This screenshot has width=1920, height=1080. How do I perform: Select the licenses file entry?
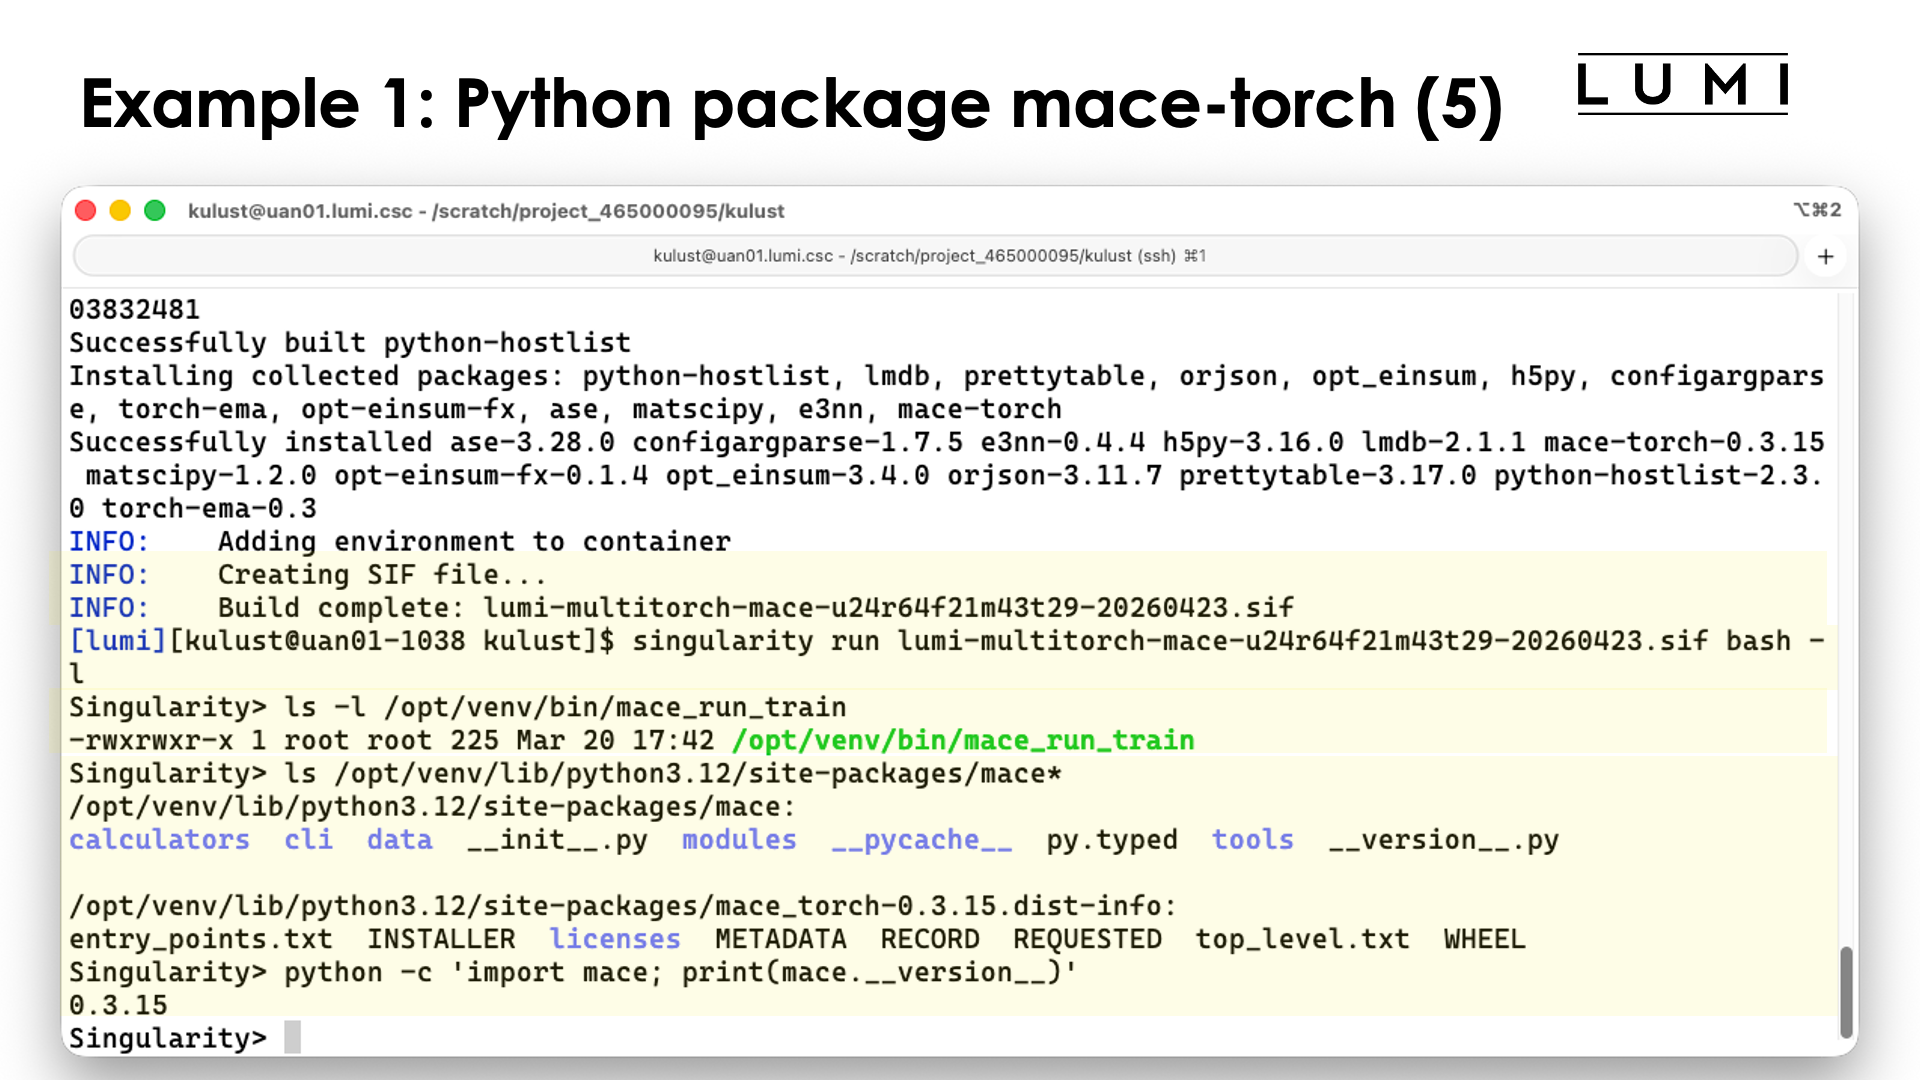(615, 938)
